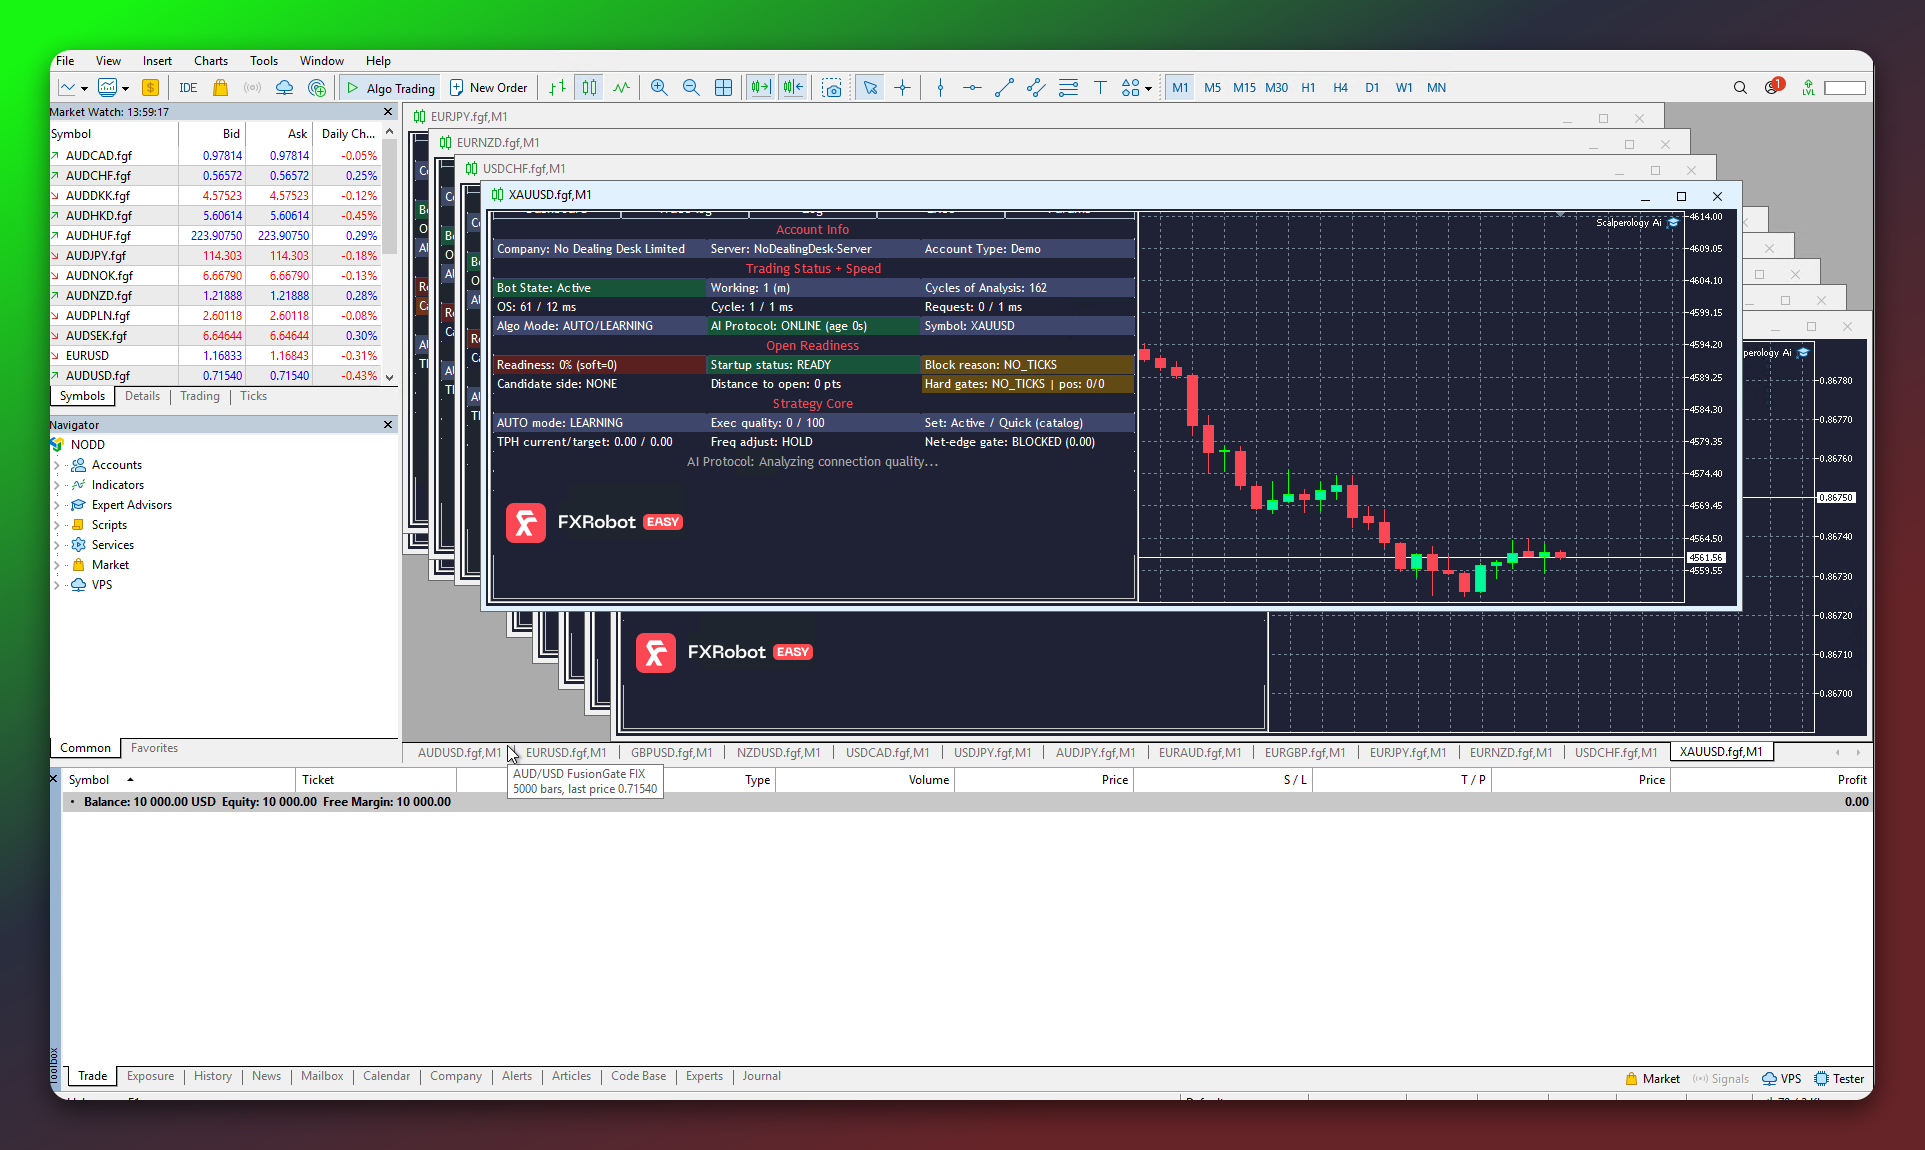
Task: Toggle the Algo Trading button
Action: click(391, 88)
